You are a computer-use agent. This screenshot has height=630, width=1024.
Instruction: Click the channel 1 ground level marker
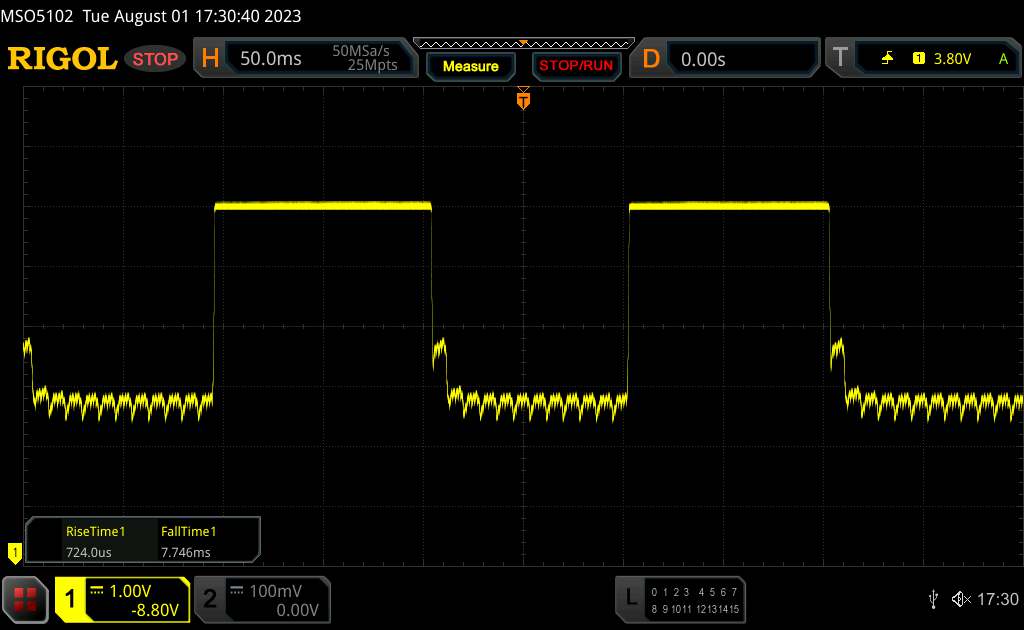(14, 551)
